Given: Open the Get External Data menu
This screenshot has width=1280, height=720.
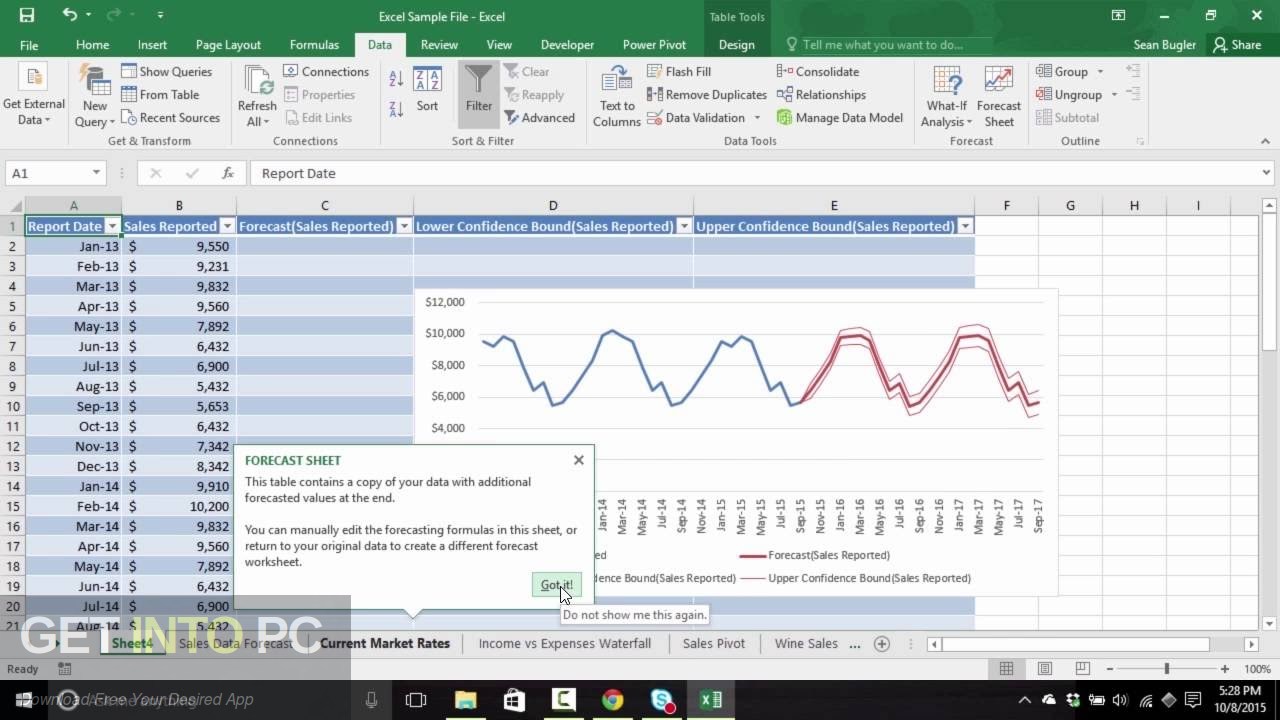Looking at the screenshot, I should 33,95.
